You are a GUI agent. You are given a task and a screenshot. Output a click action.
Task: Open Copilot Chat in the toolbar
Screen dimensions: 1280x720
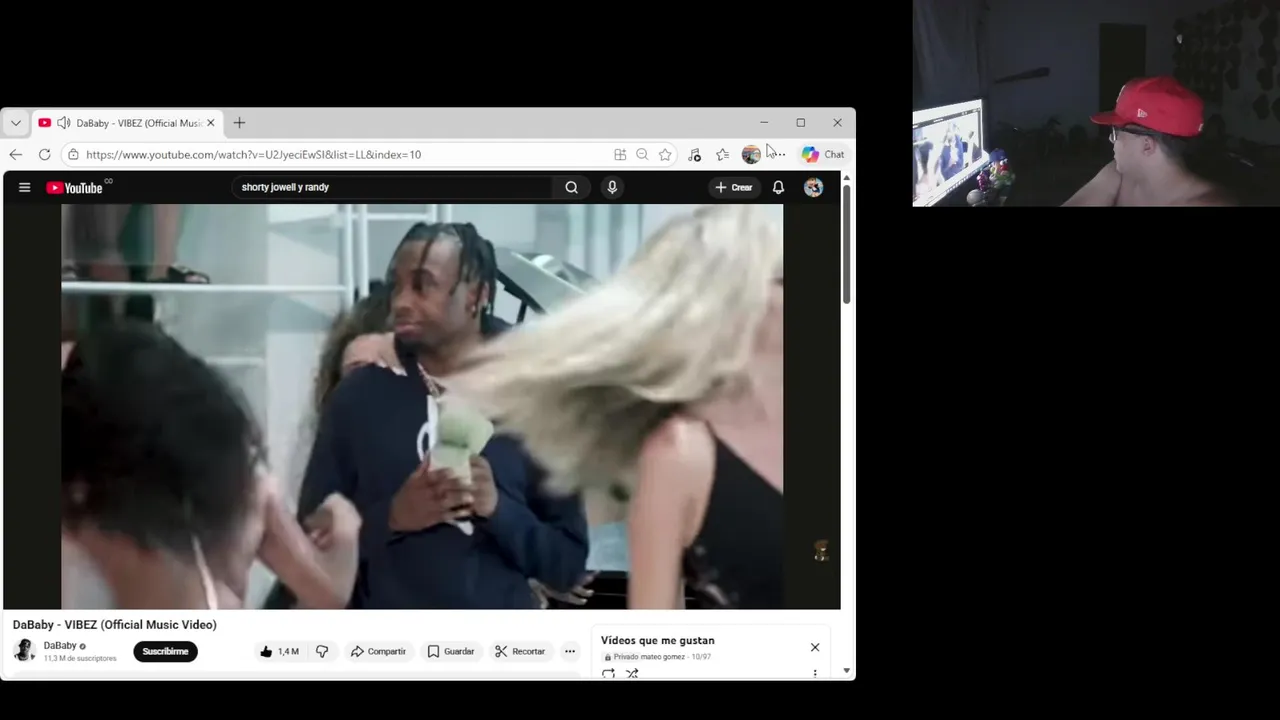823,154
